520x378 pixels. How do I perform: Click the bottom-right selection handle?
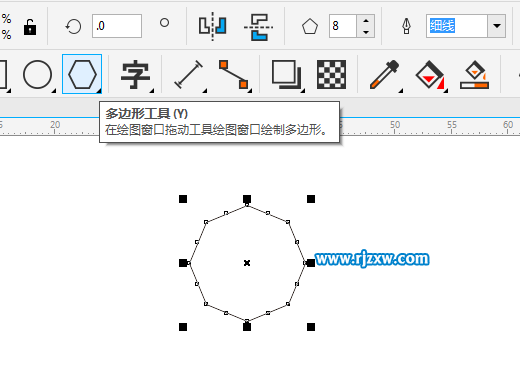click(x=311, y=327)
